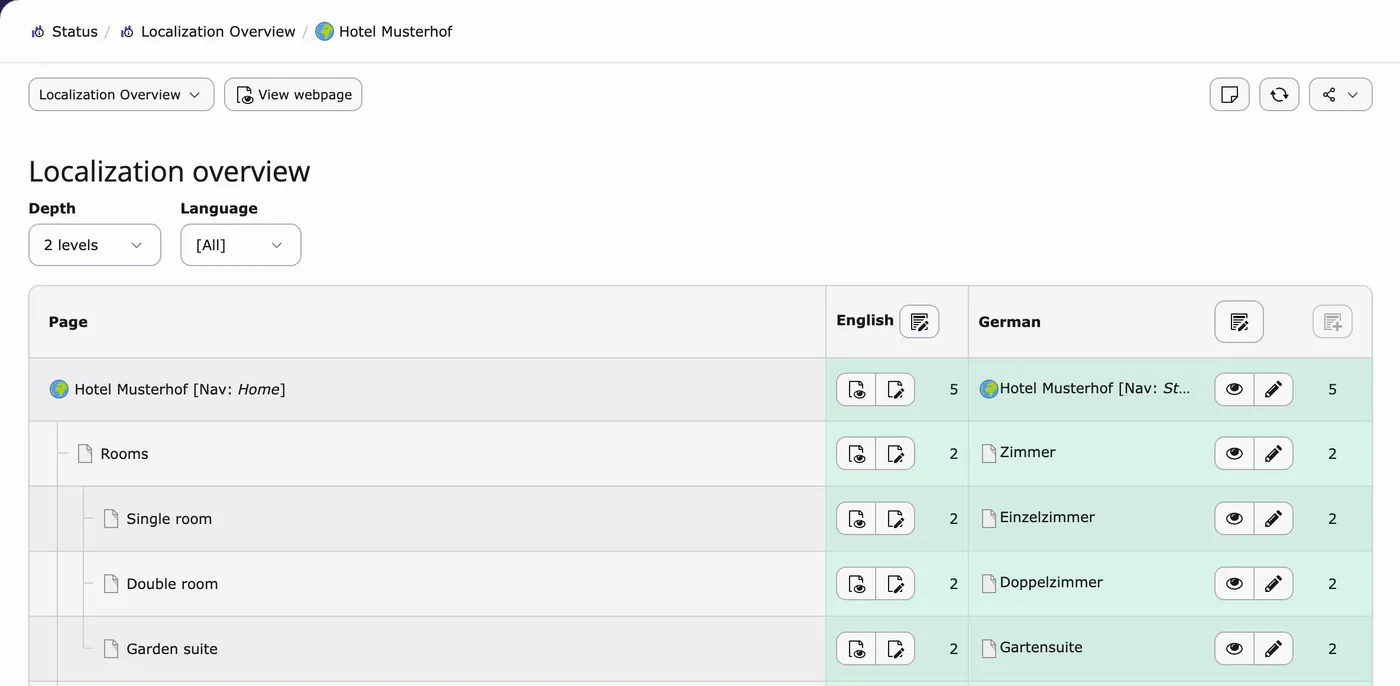
Task: Toggle visibility of Zimmer translation
Action: (1234, 454)
